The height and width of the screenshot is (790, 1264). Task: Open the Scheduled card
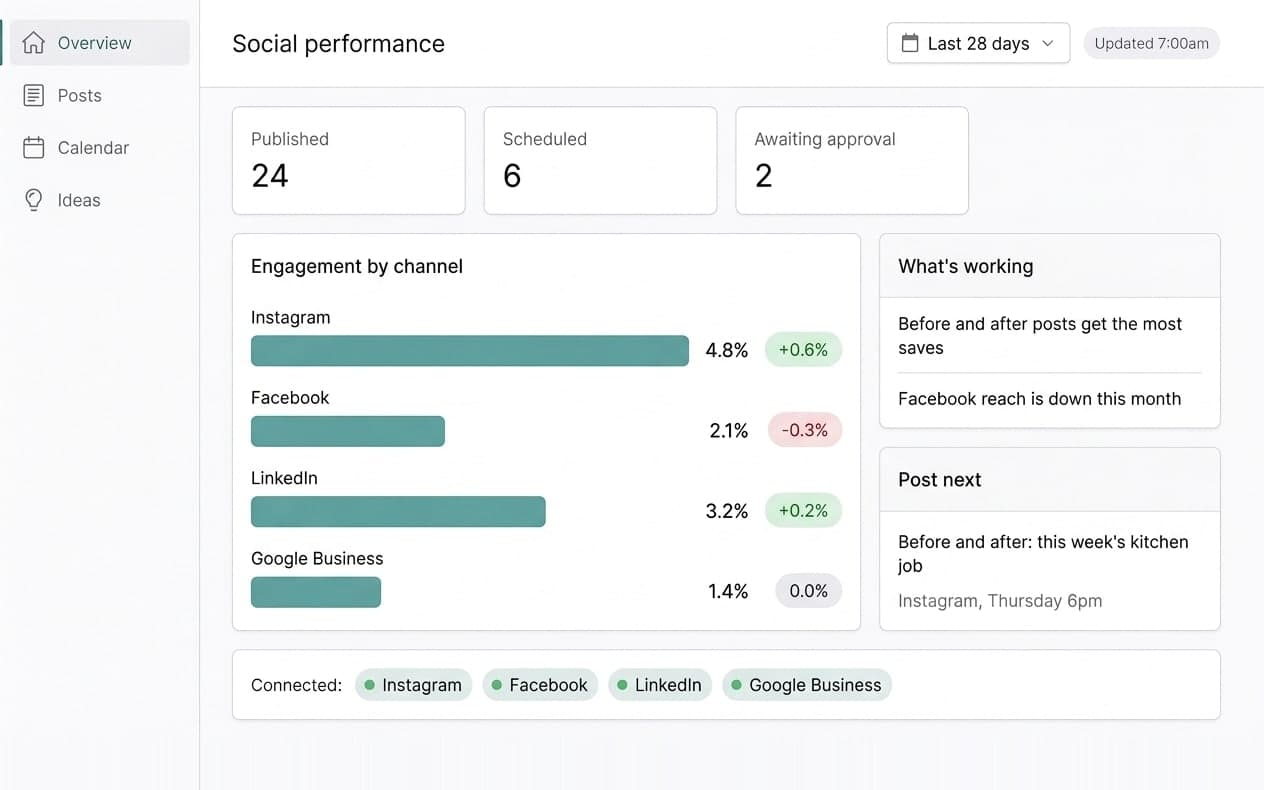600,160
